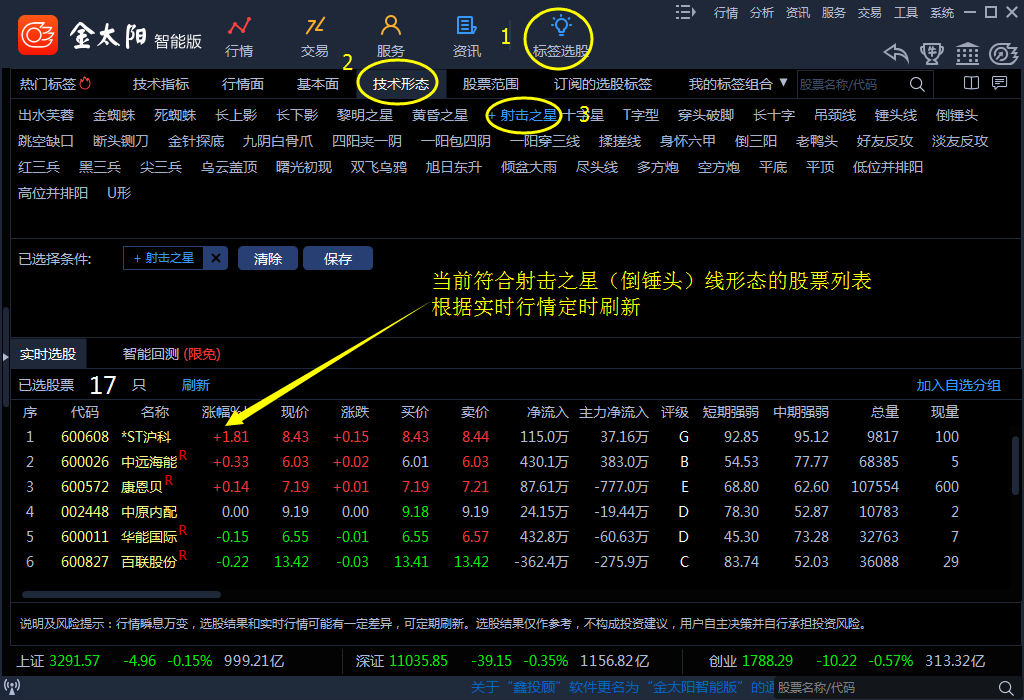Open the trophy icon in the toolbar
The height and width of the screenshot is (700, 1024).
pyautogui.click(x=932, y=53)
